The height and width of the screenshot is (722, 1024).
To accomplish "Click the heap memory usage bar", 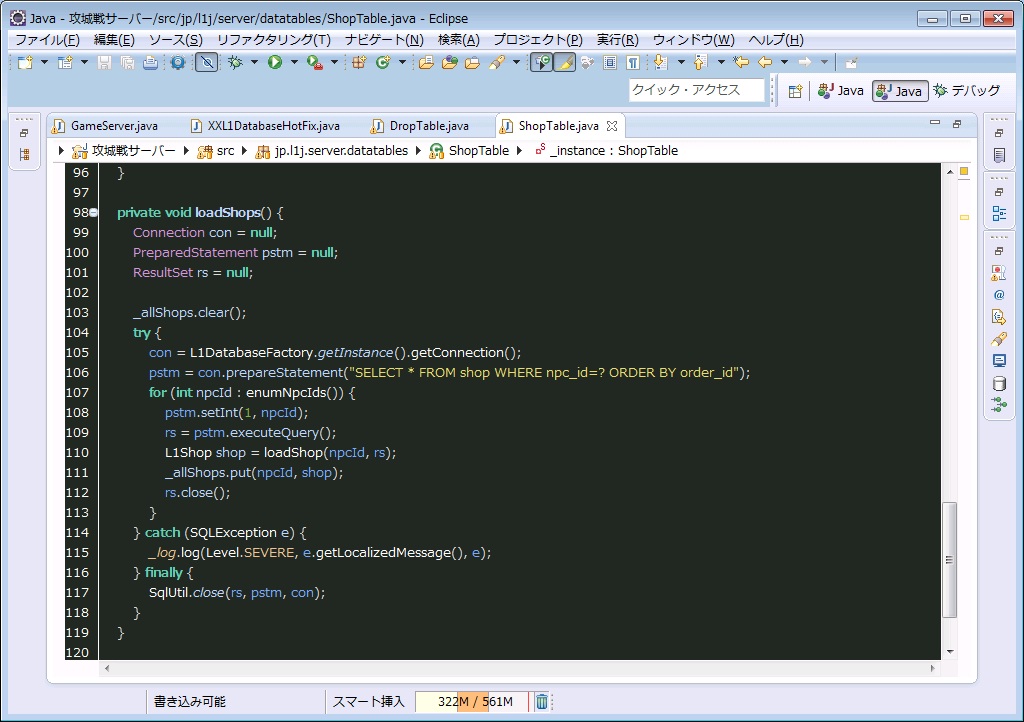I will pos(472,702).
